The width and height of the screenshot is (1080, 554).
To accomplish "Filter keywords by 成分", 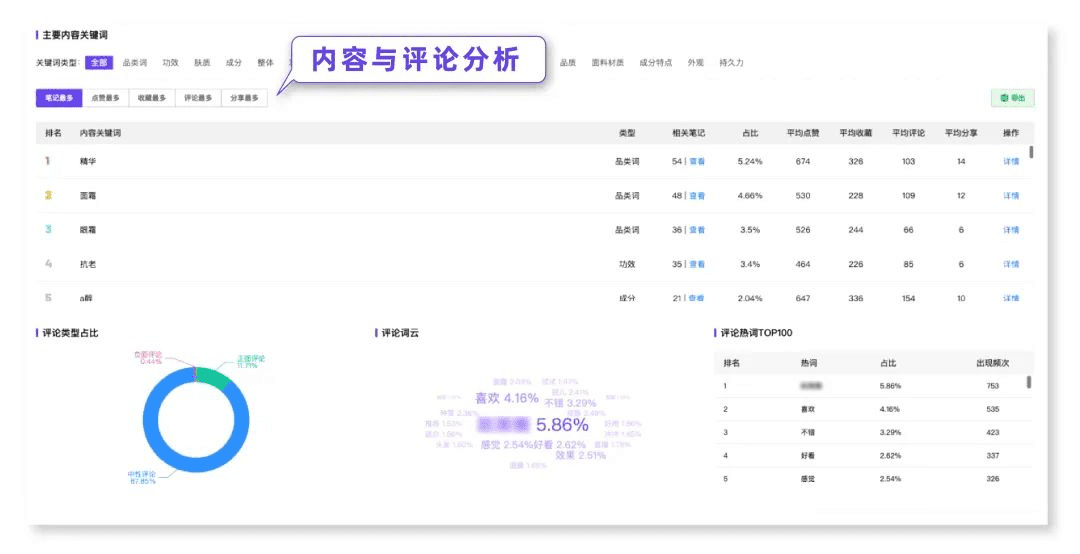I will [233, 63].
